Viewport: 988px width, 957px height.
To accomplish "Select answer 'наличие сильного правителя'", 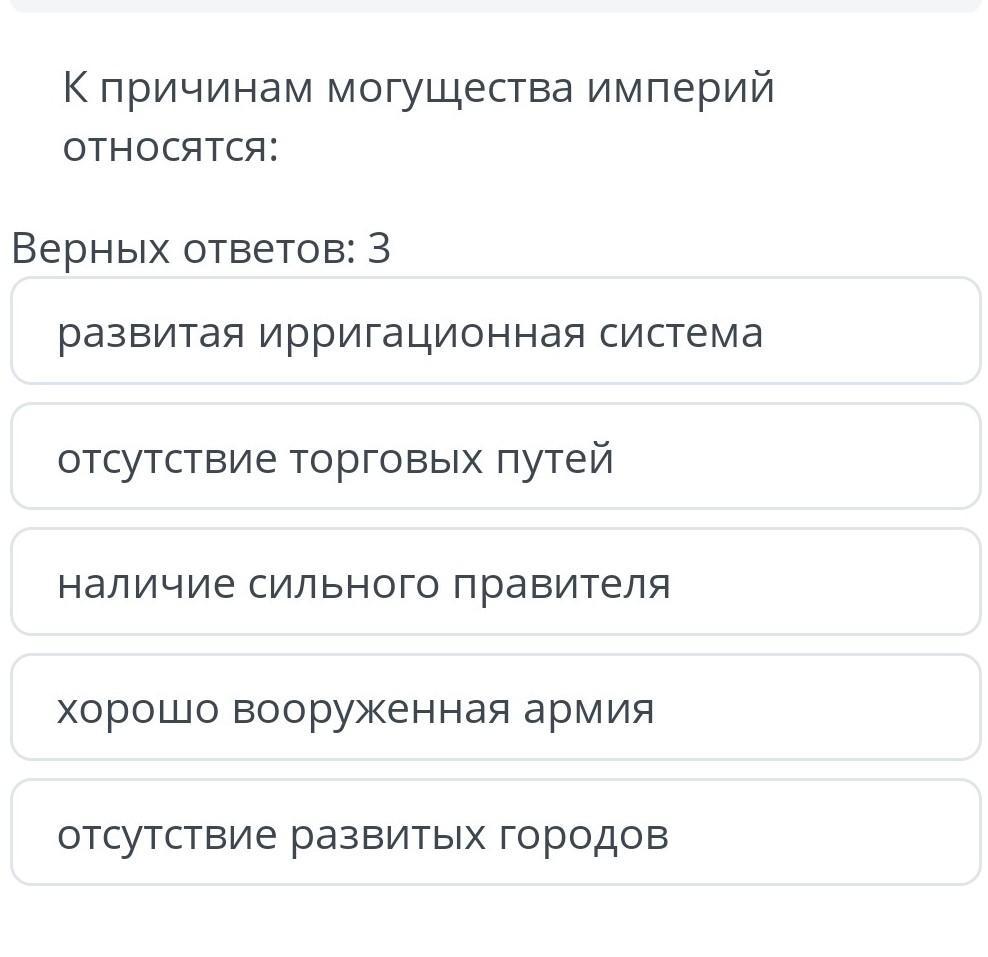I will click(x=495, y=583).
